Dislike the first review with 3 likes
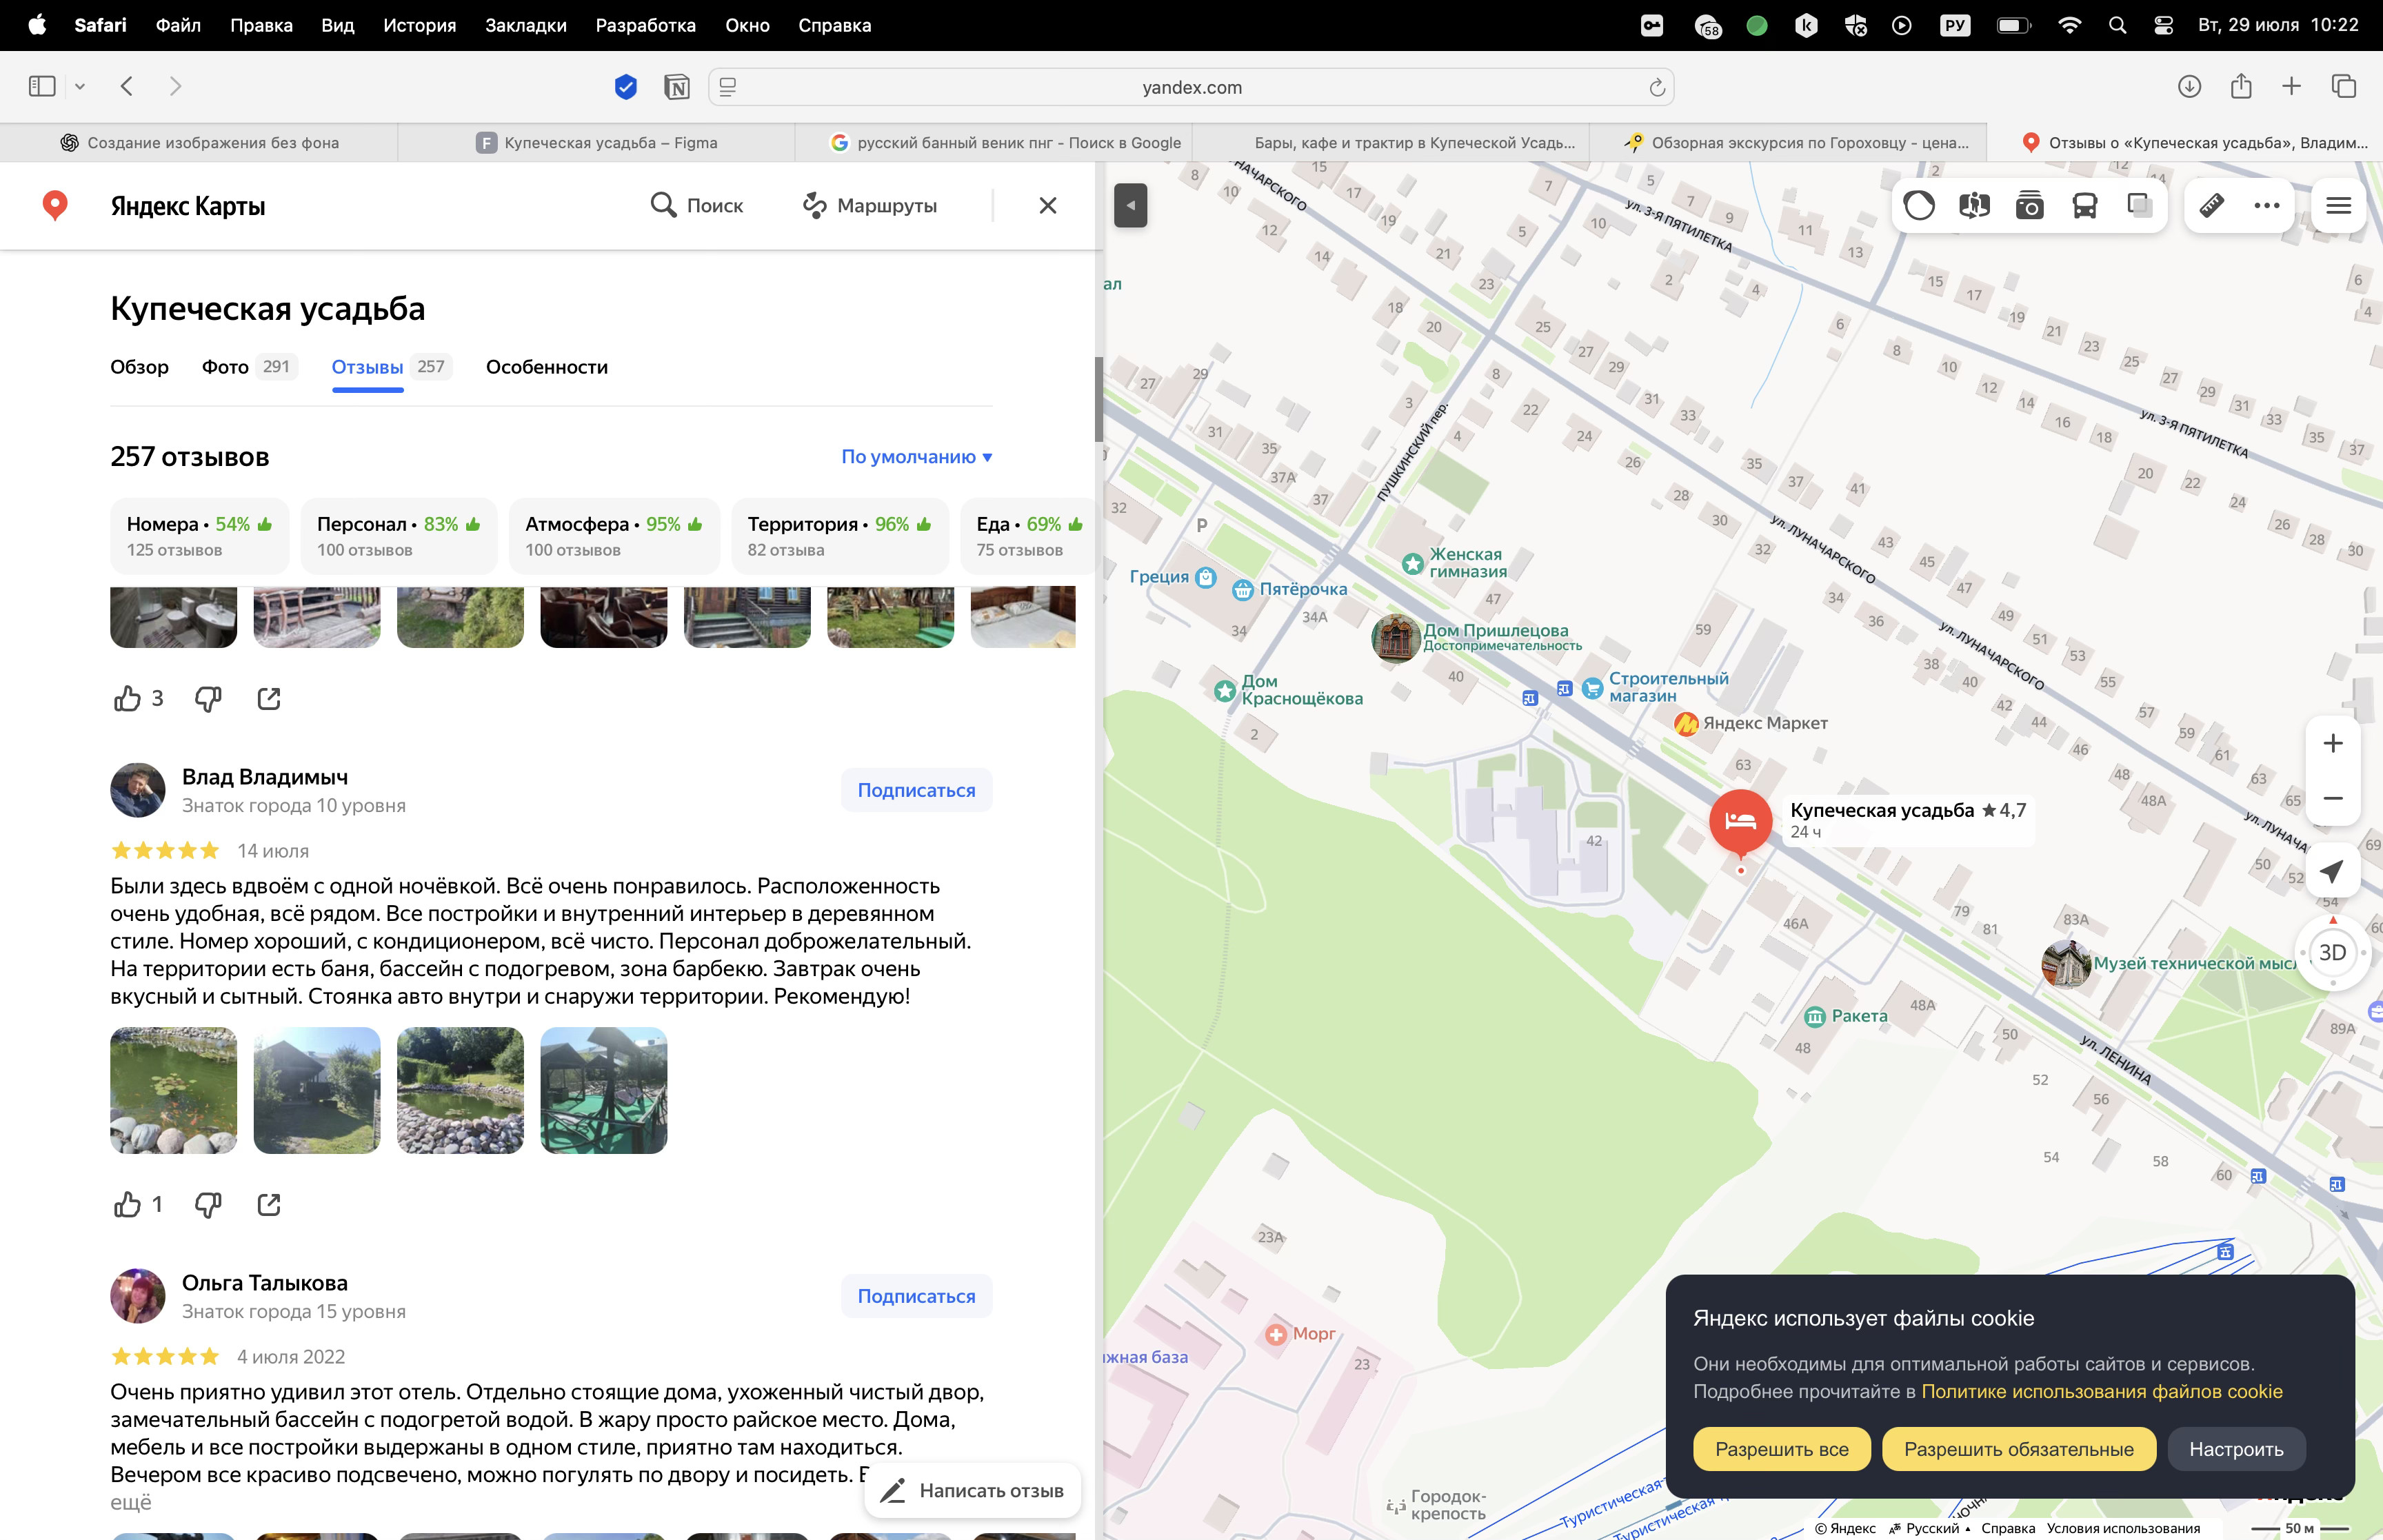The width and height of the screenshot is (2383, 1540). coord(207,698)
